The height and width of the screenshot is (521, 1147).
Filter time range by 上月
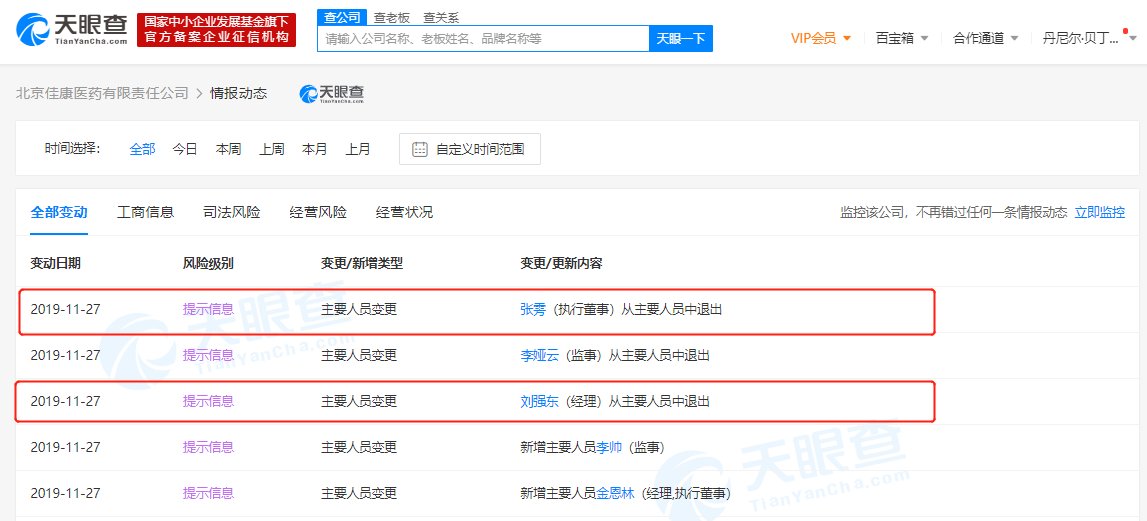point(358,149)
